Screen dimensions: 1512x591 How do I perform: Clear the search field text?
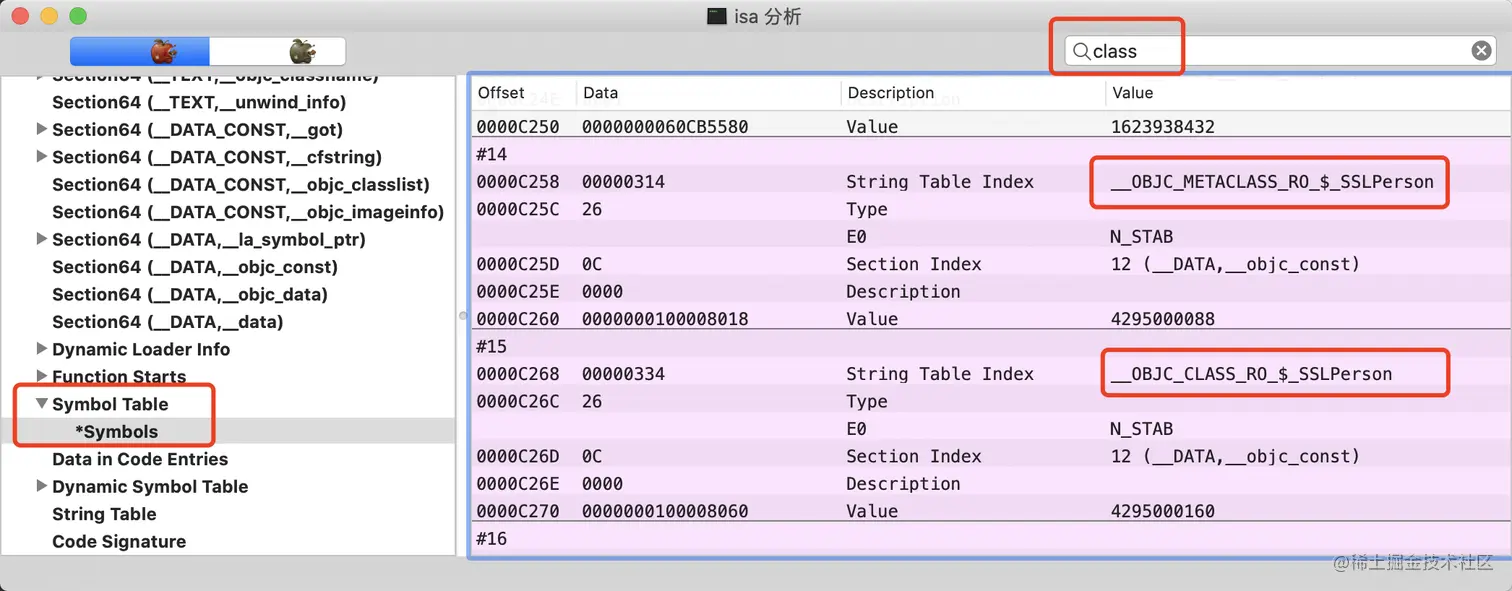tap(1482, 51)
